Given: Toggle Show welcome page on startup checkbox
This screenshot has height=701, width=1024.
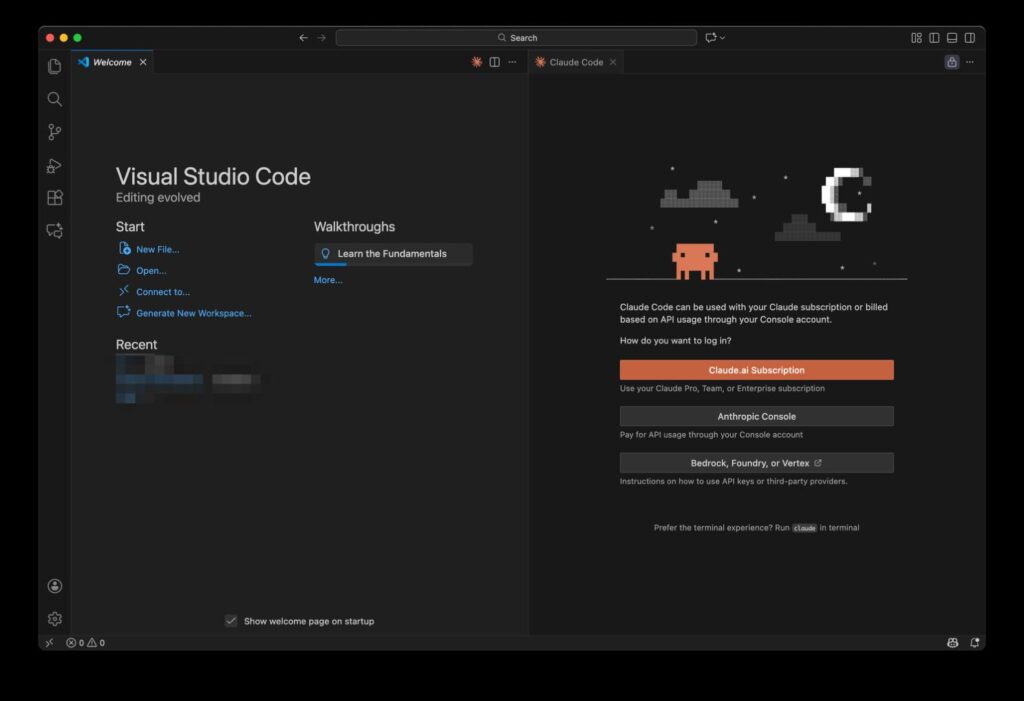Looking at the screenshot, I should coord(231,621).
